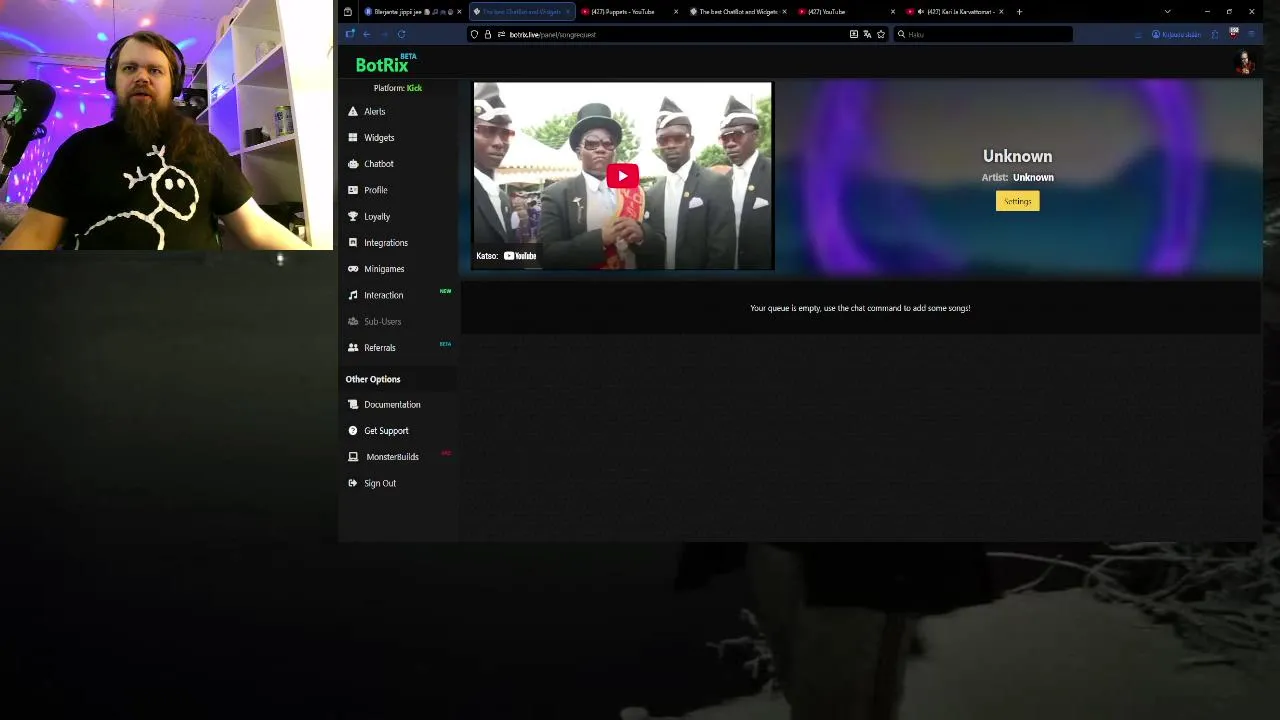Go to the Profile page
Screen dimensions: 1280x720
[376, 190]
